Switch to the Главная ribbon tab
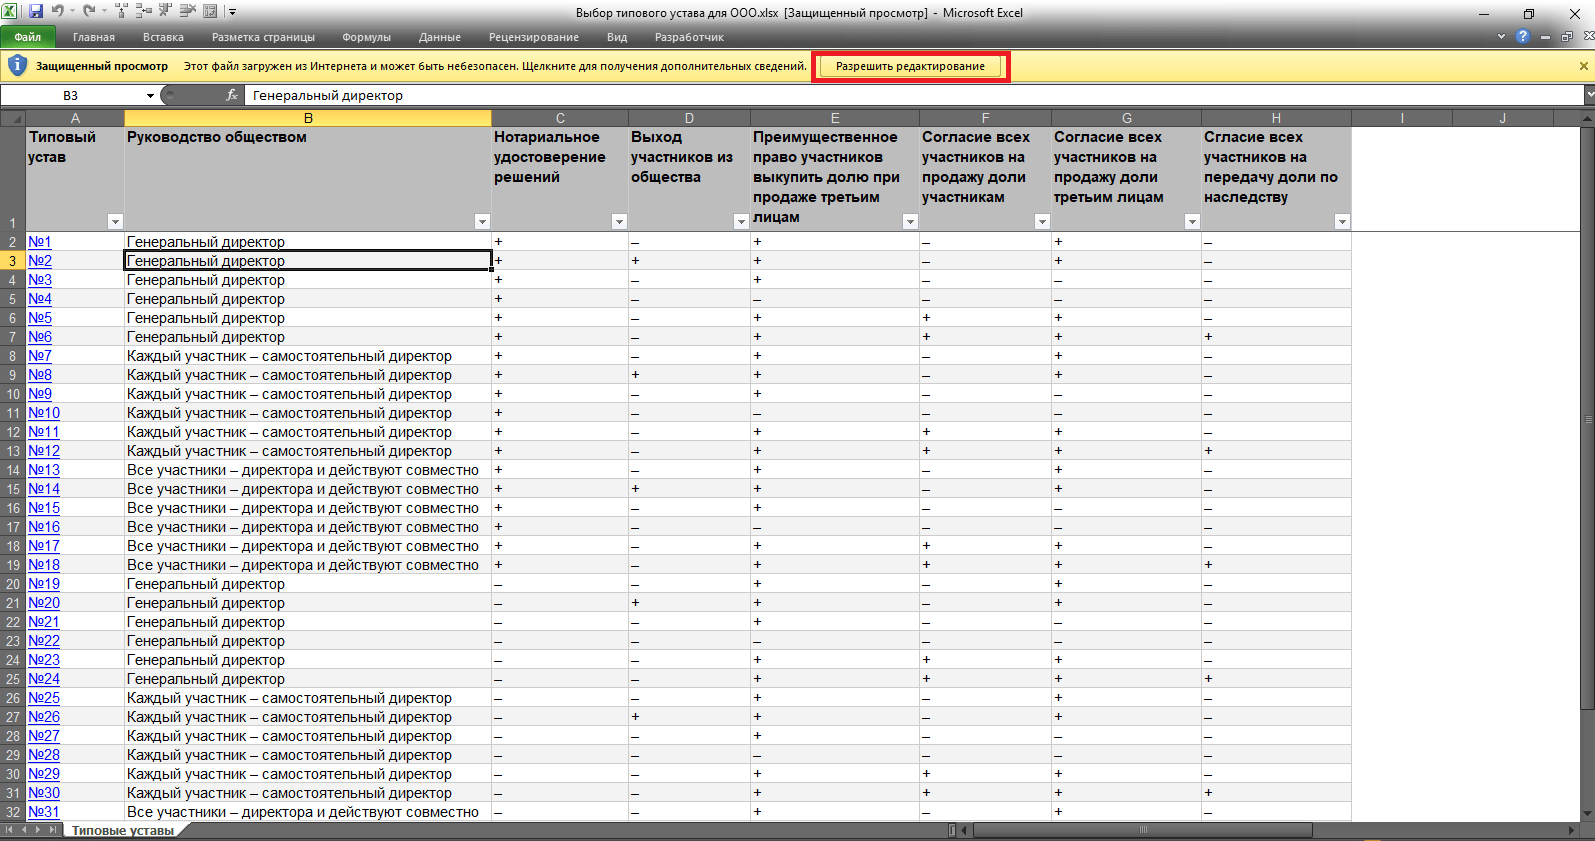Image resolution: width=1595 pixels, height=841 pixels. 94,37
